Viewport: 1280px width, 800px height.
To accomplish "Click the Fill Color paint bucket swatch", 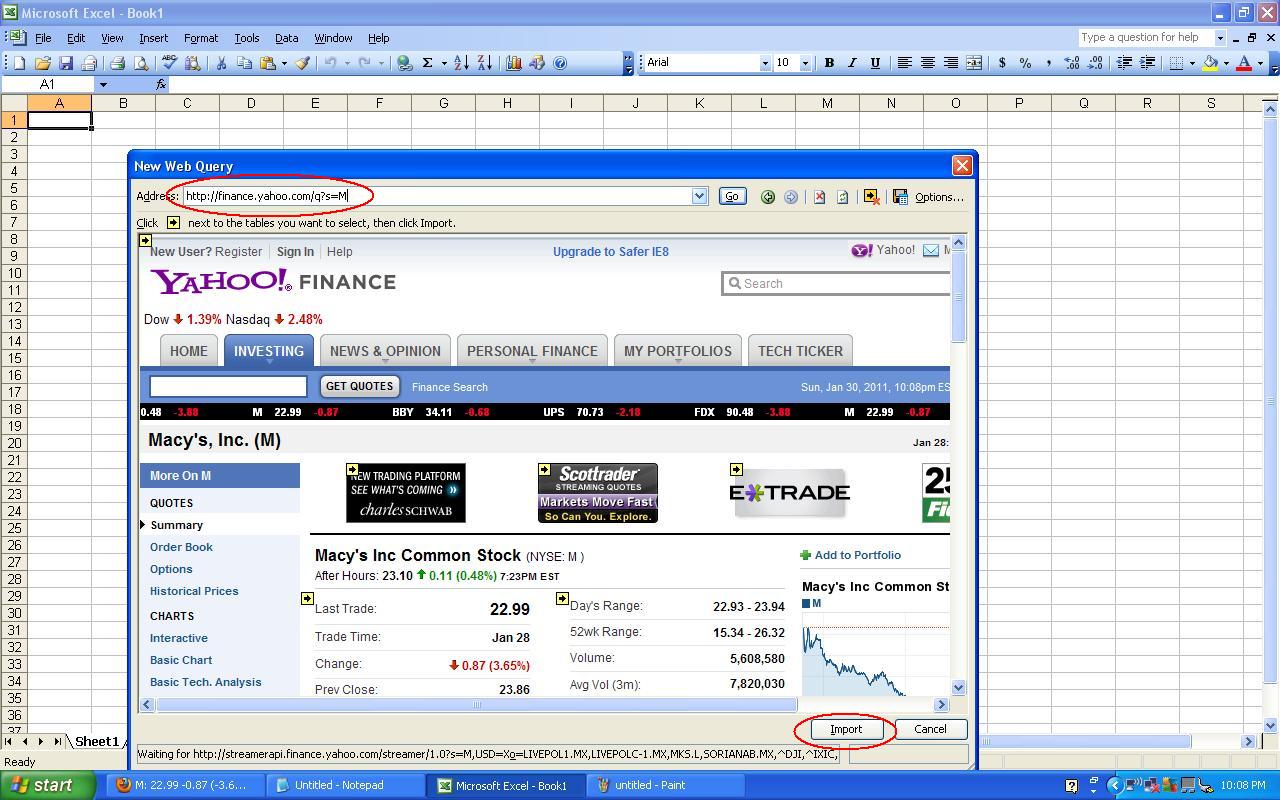I will point(1210,63).
